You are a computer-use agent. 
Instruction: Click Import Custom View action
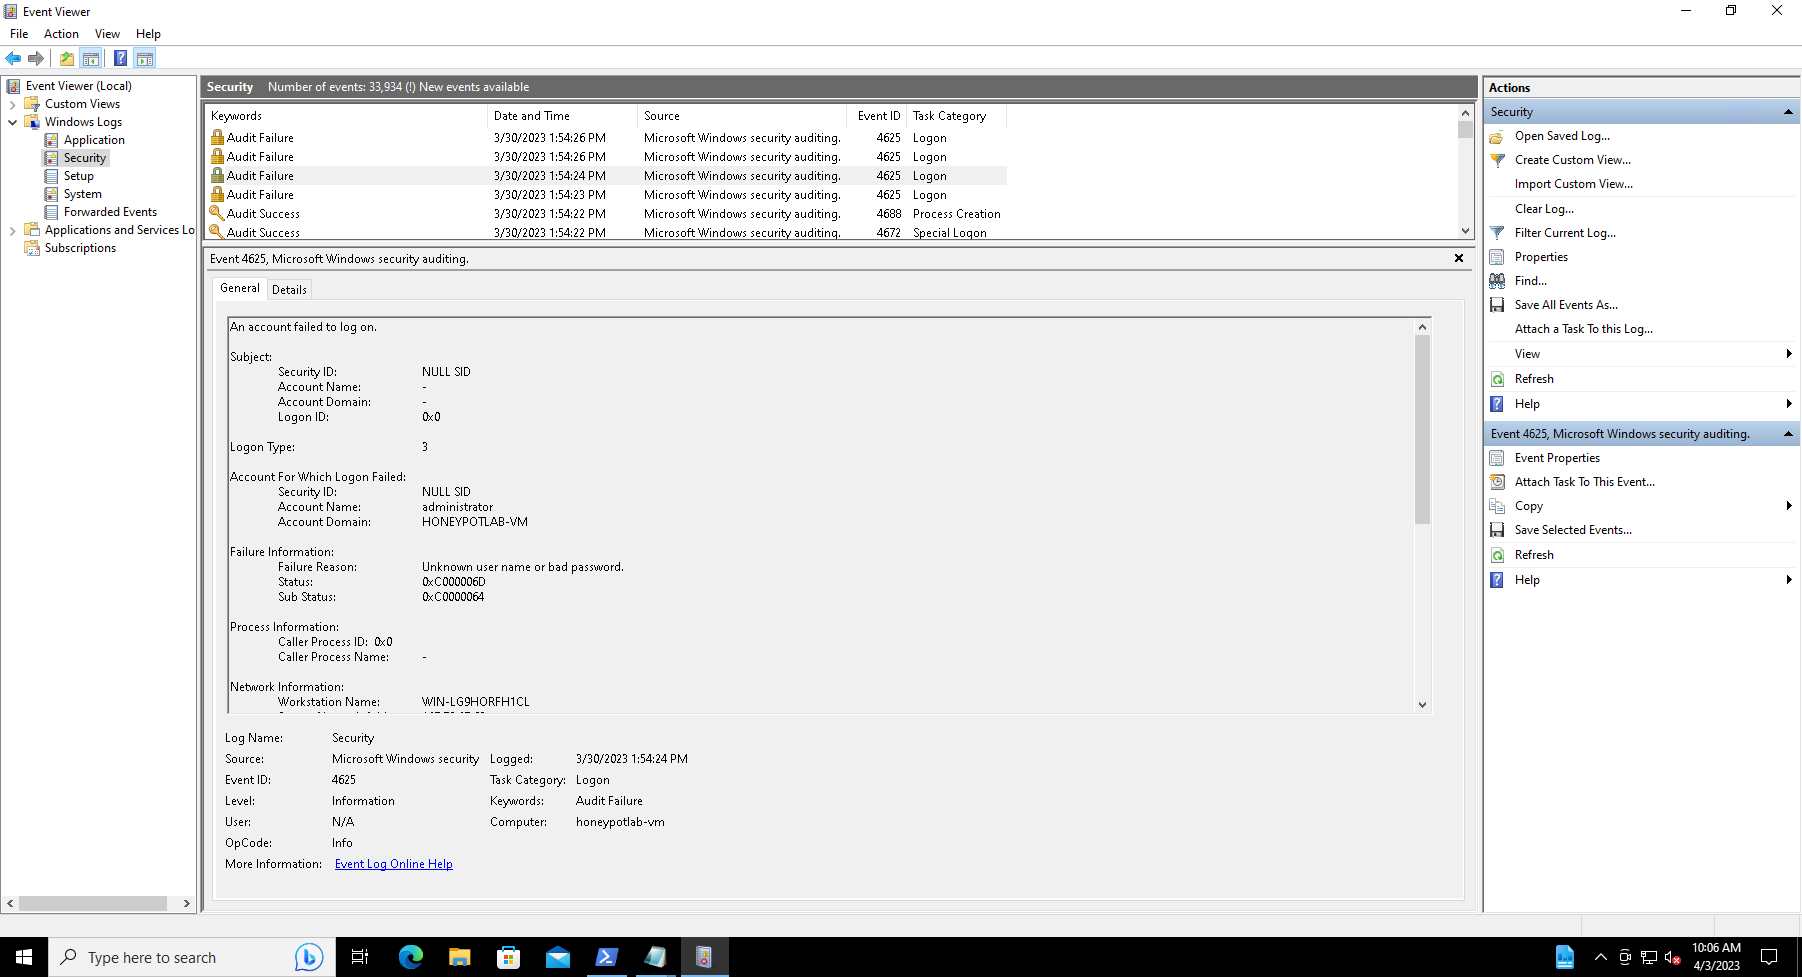[x=1573, y=184]
